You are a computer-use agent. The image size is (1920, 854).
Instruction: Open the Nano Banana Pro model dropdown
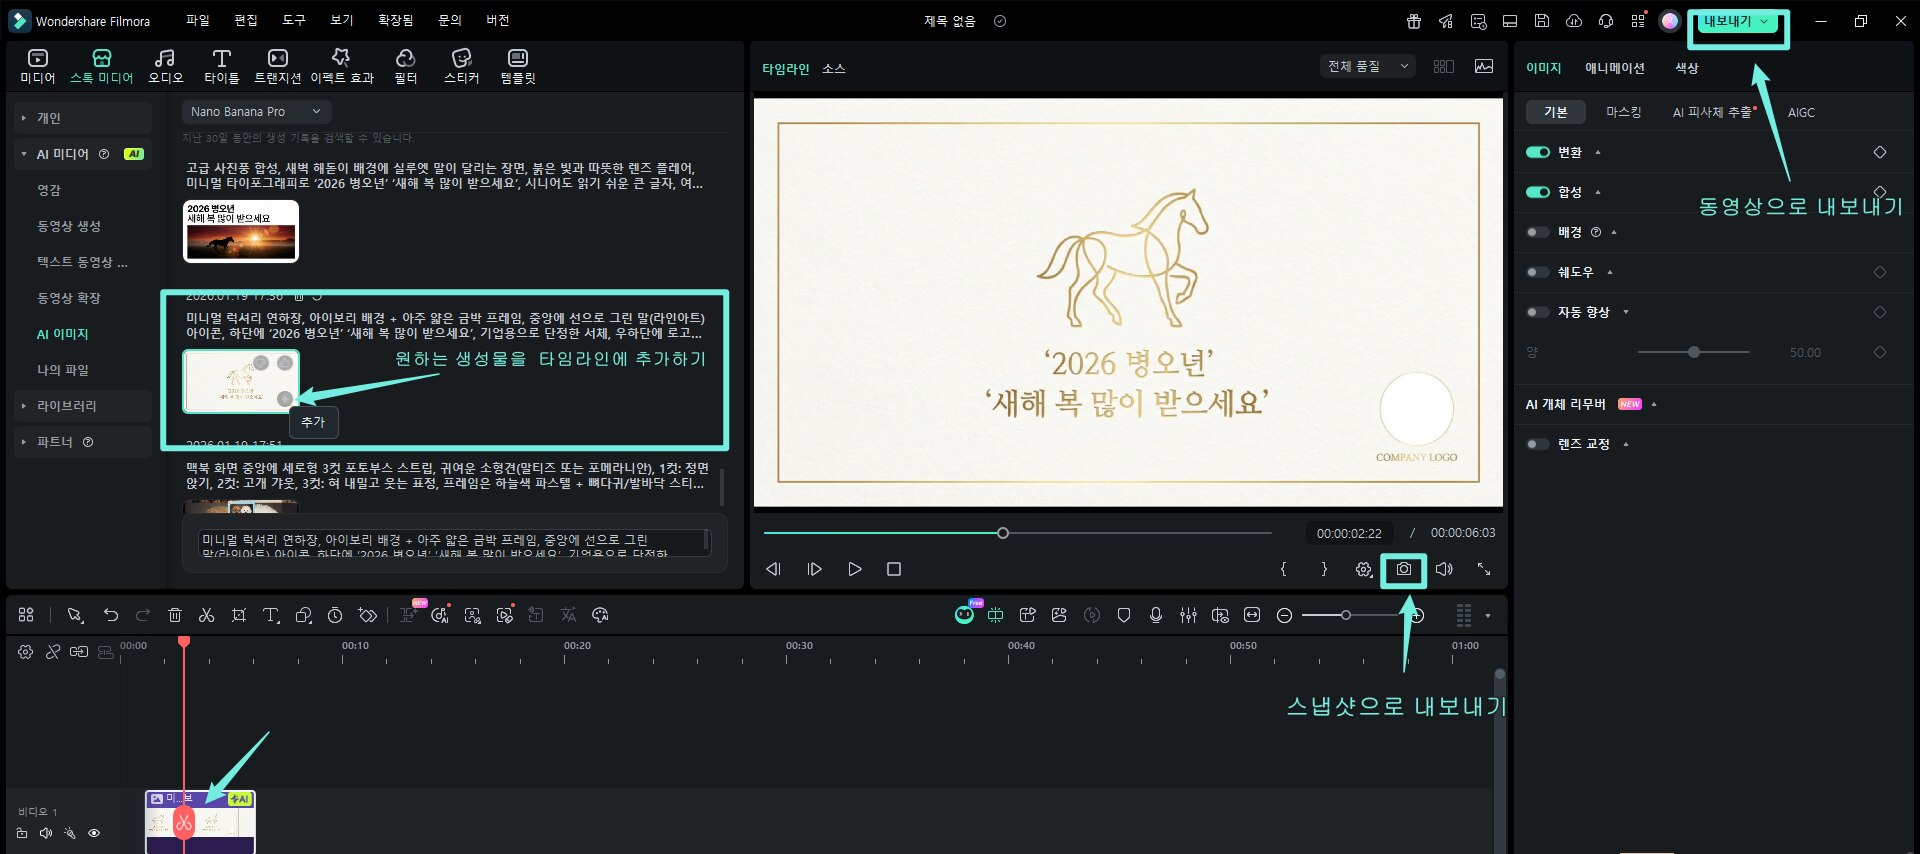click(256, 112)
